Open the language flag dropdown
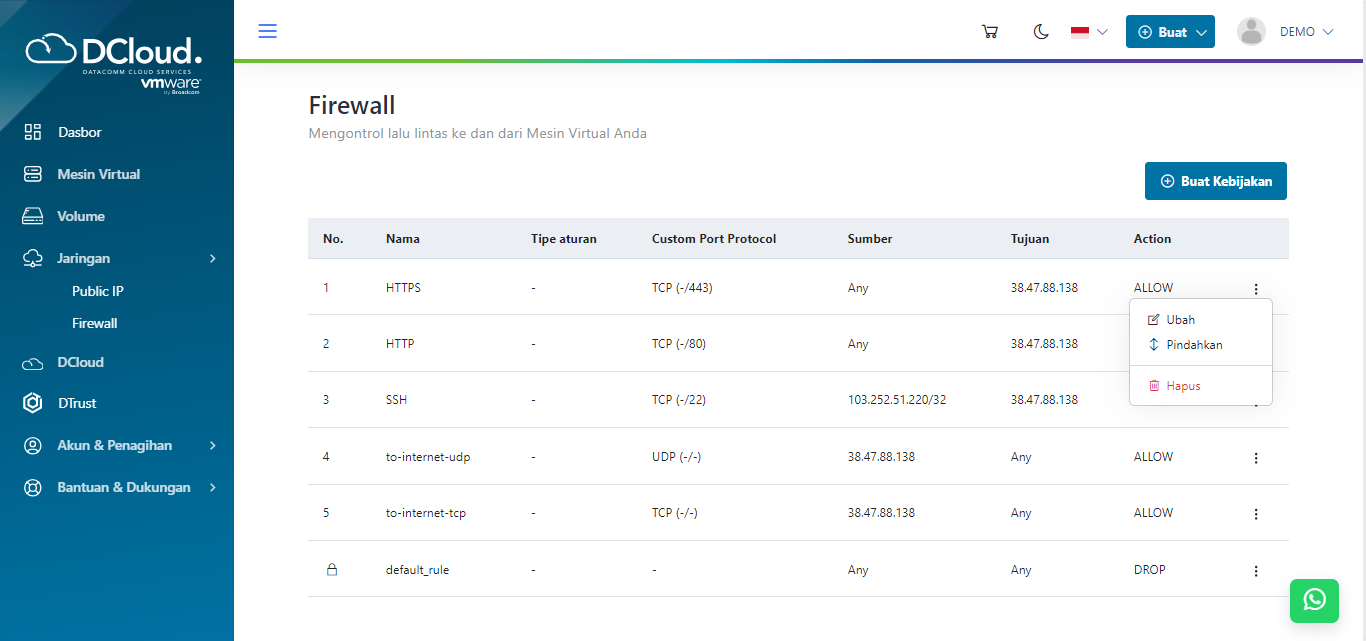This screenshot has width=1366, height=641. tap(1089, 32)
